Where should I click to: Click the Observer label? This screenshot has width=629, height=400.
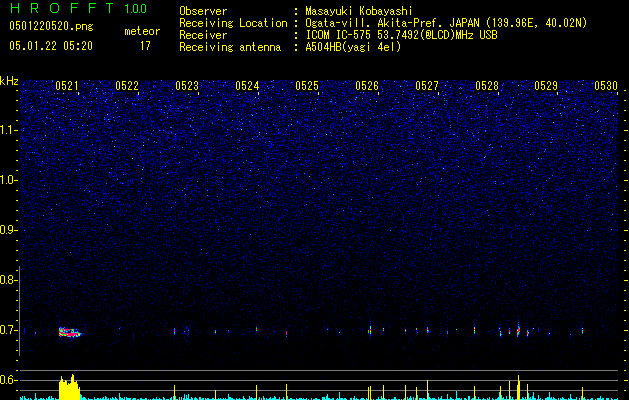[203, 11]
